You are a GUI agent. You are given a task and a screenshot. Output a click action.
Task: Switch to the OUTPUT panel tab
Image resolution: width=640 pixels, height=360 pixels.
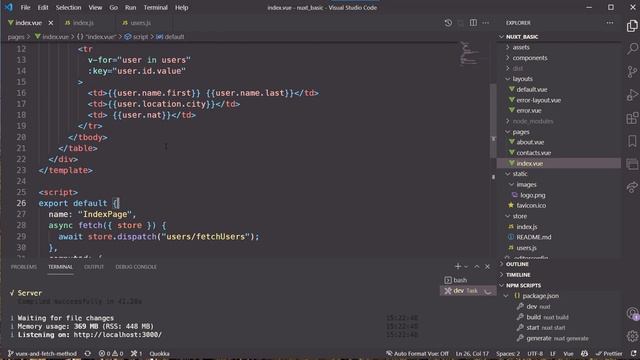[94, 267]
